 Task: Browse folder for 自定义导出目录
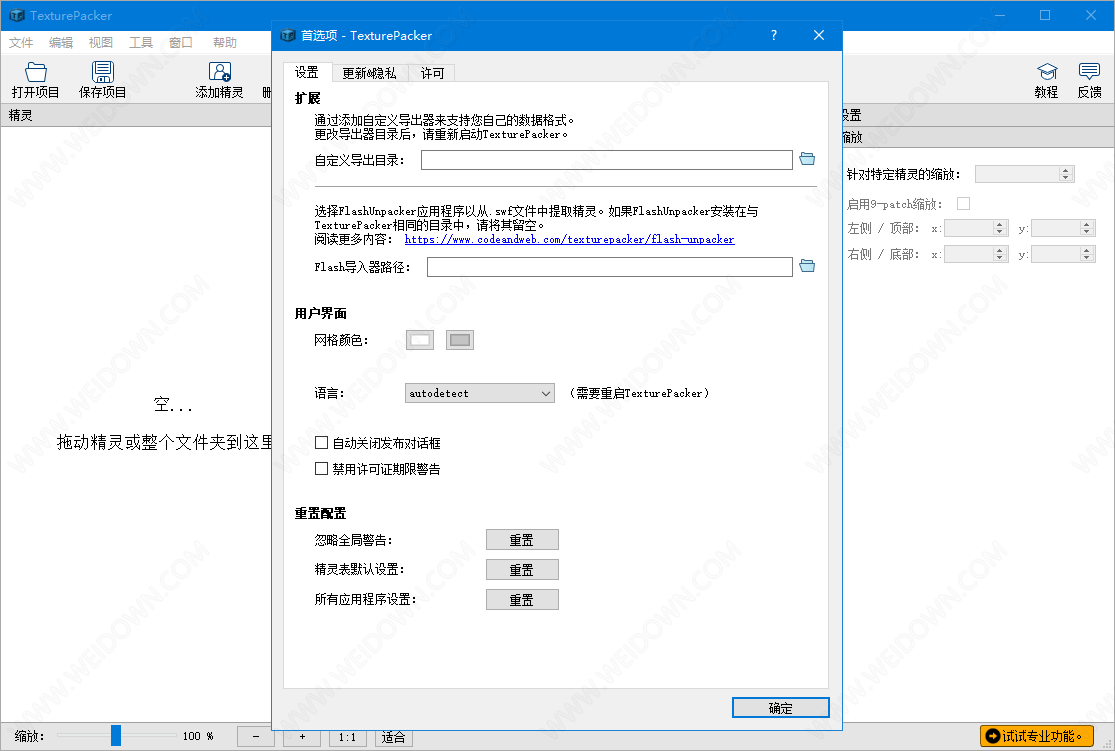pos(807,159)
